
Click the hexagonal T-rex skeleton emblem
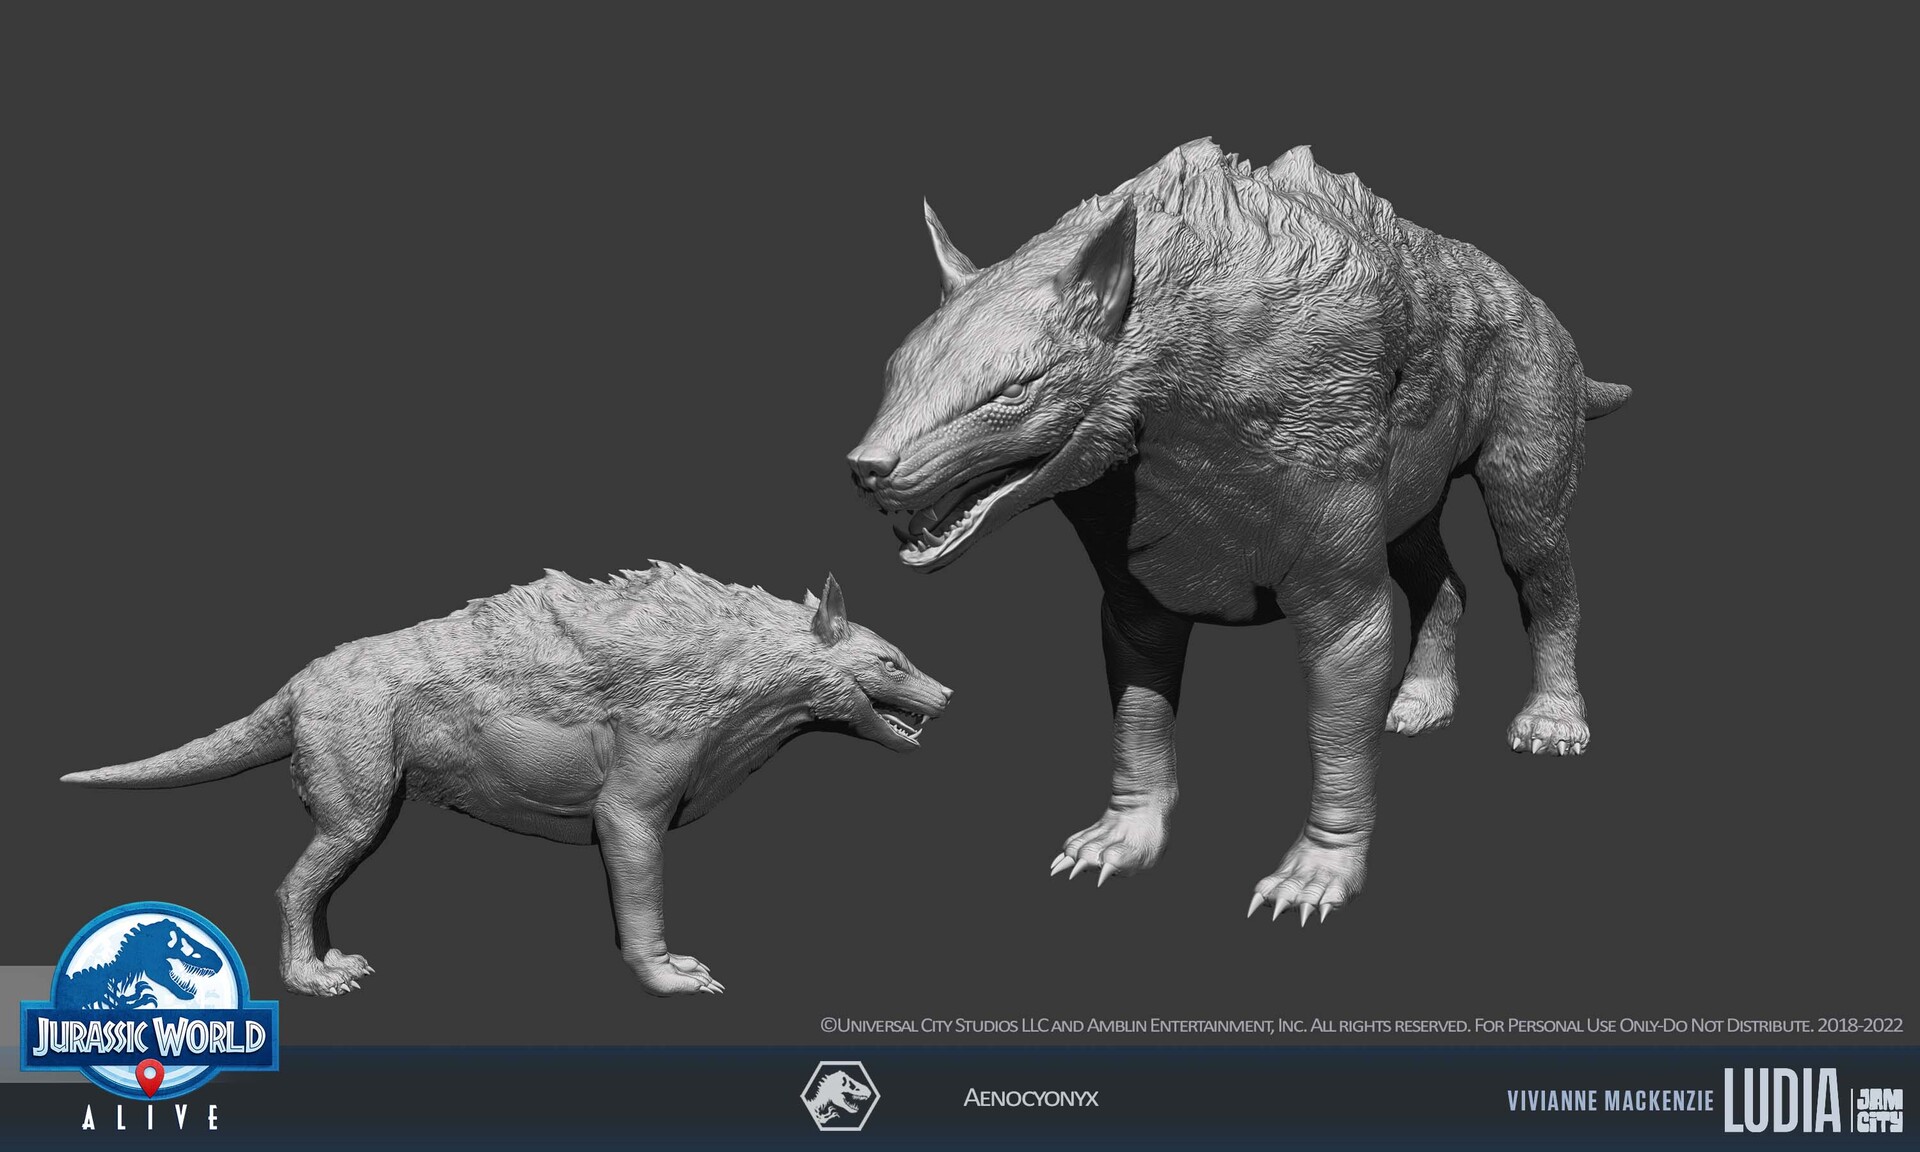[x=840, y=1097]
